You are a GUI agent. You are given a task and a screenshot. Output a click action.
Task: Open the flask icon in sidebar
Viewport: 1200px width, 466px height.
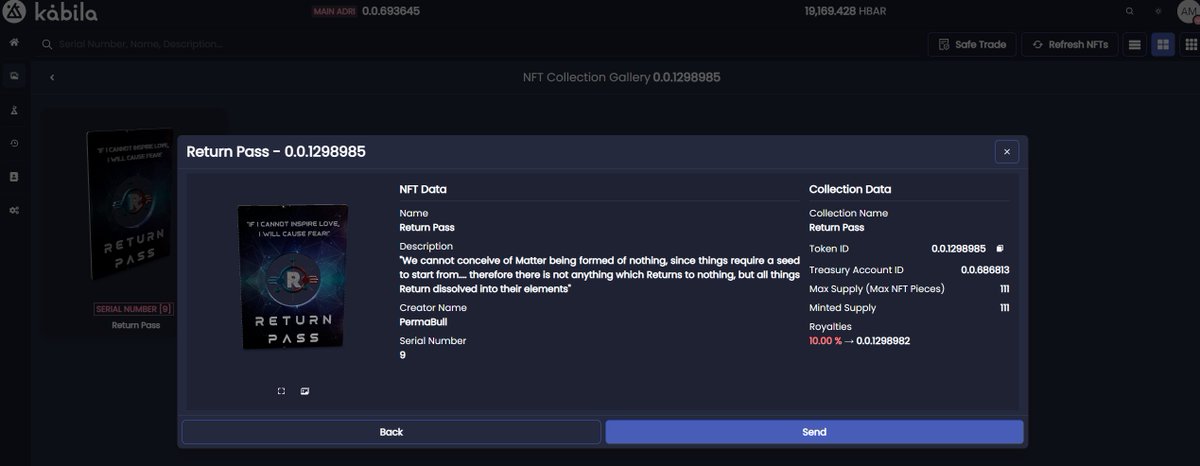click(x=14, y=110)
